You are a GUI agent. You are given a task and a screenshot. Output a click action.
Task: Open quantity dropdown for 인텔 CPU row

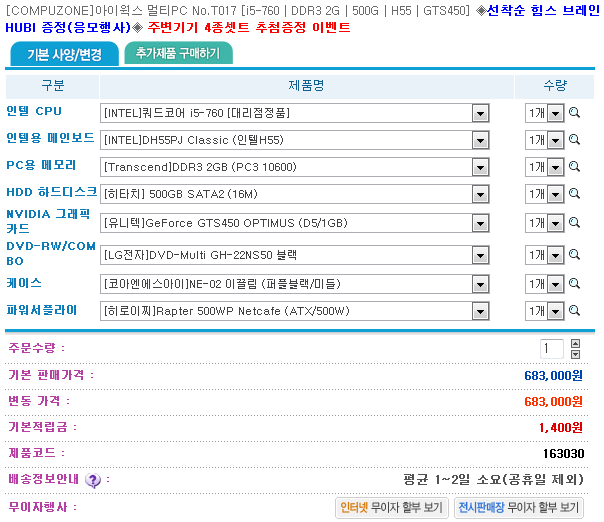(x=545, y=113)
